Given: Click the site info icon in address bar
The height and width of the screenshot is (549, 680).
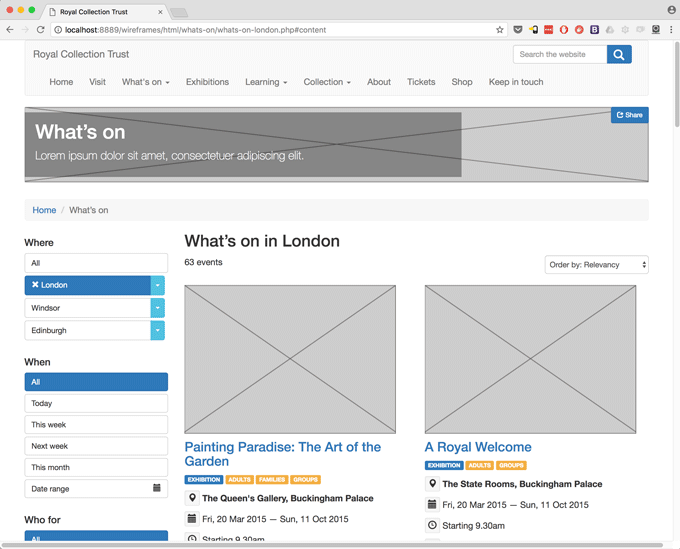Looking at the screenshot, I should coord(58,30).
